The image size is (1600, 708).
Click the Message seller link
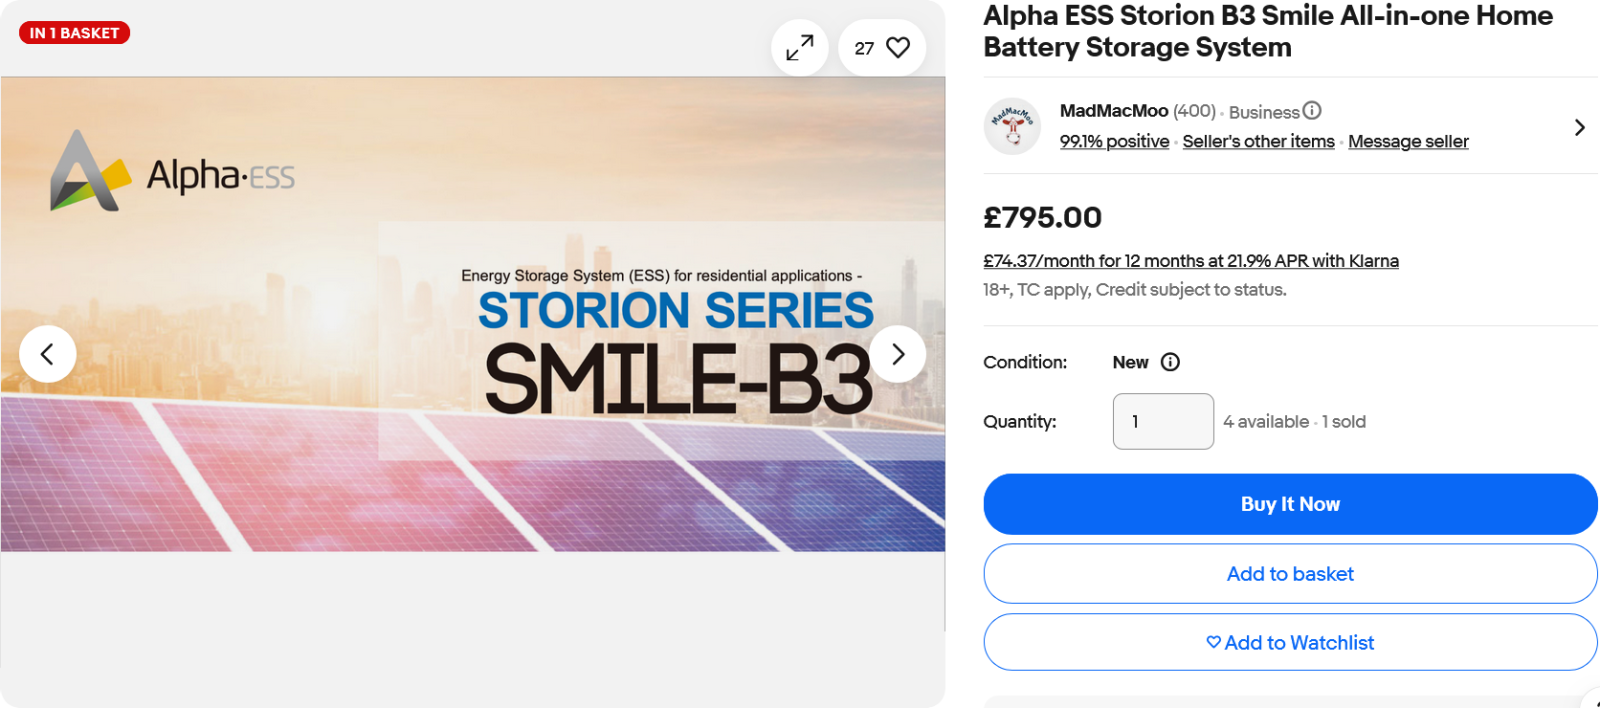pos(1408,142)
